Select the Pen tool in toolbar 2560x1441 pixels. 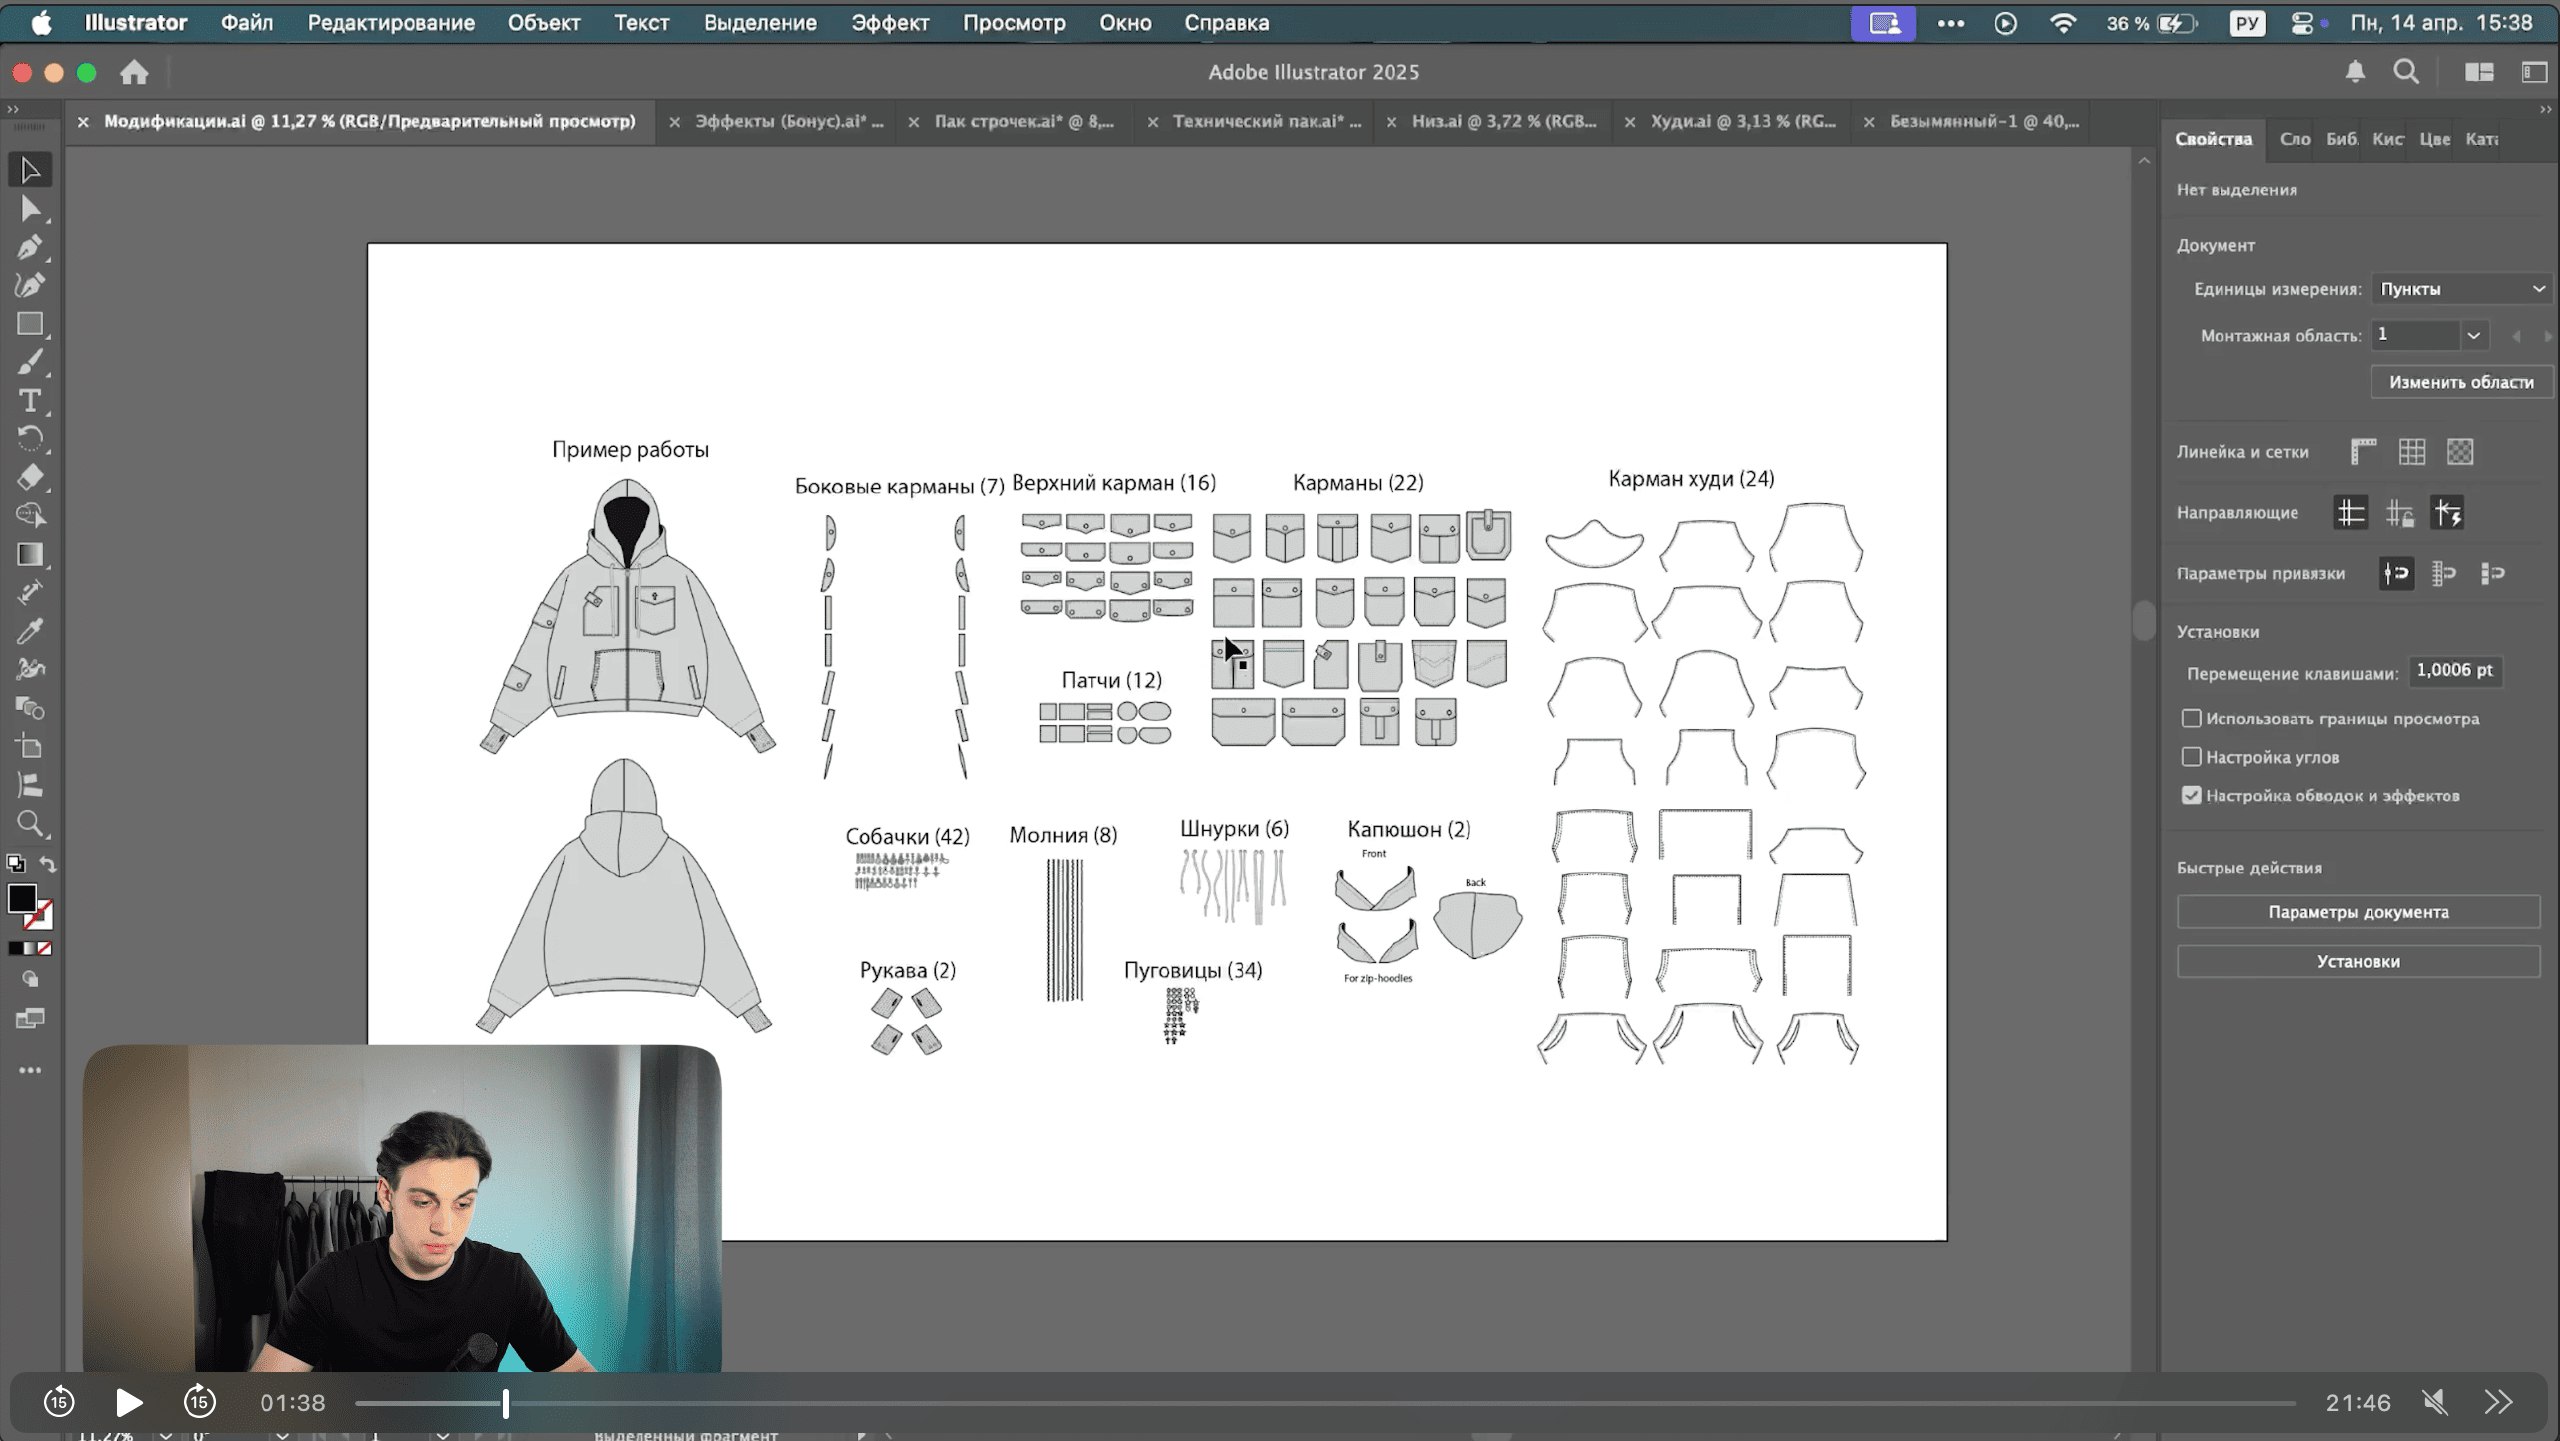(29, 247)
